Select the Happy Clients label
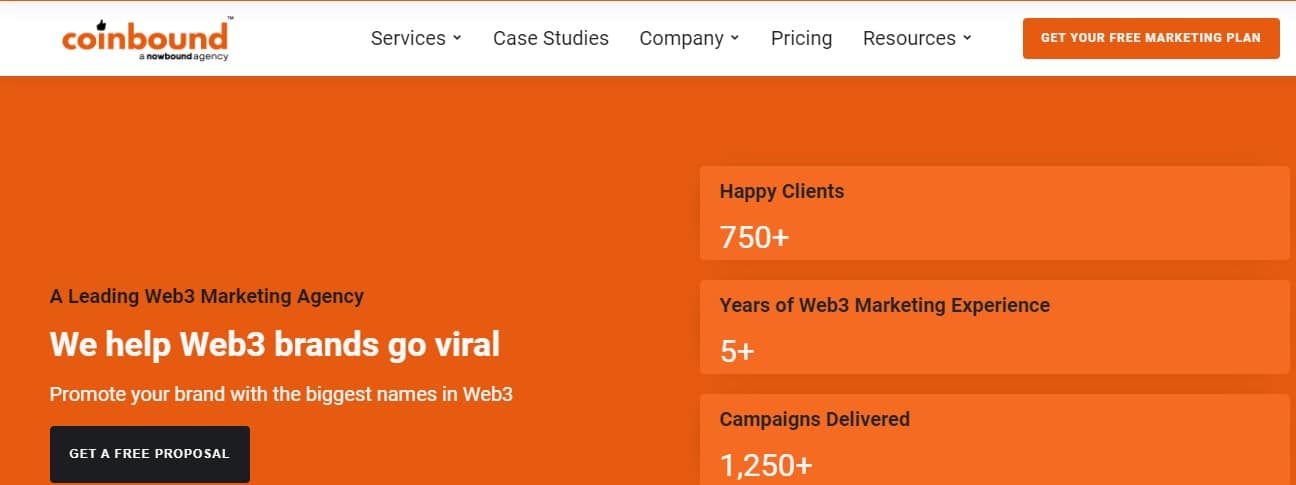 [782, 191]
